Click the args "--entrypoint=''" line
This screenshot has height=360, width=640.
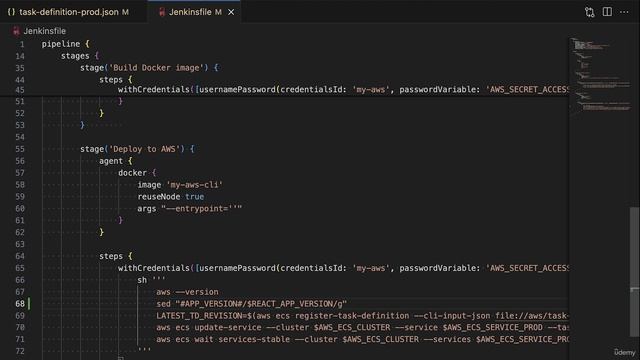pos(190,209)
